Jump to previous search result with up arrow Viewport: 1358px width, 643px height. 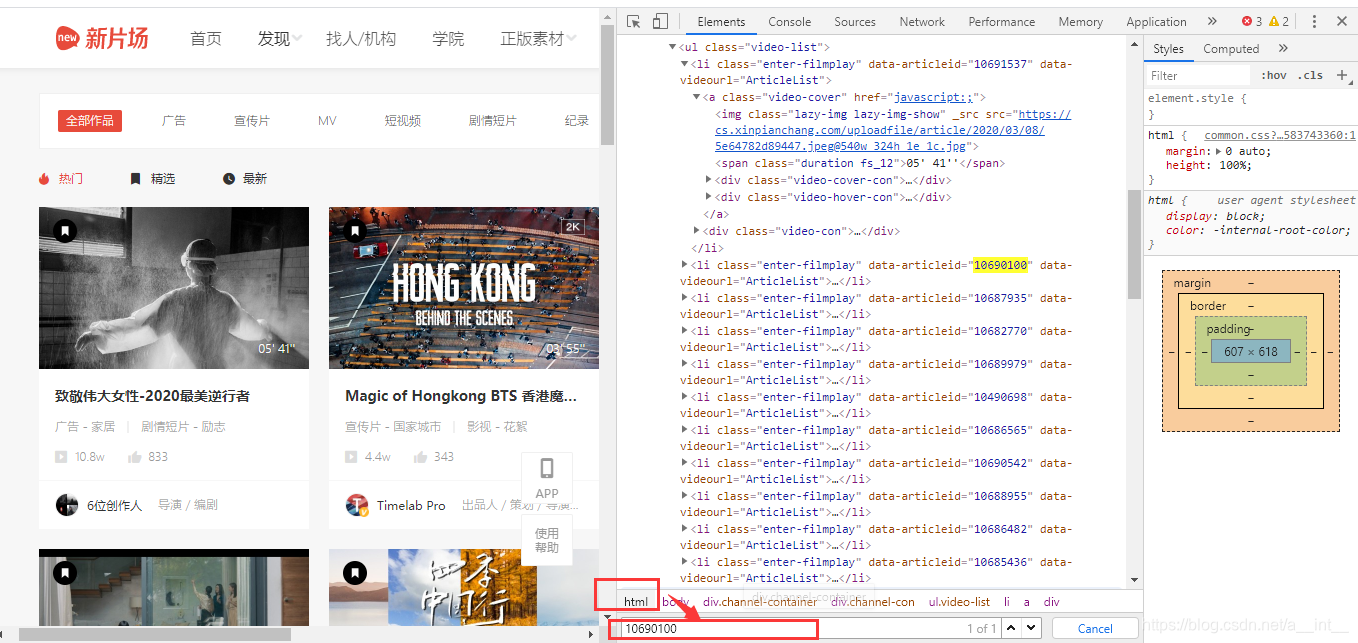(x=1011, y=628)
